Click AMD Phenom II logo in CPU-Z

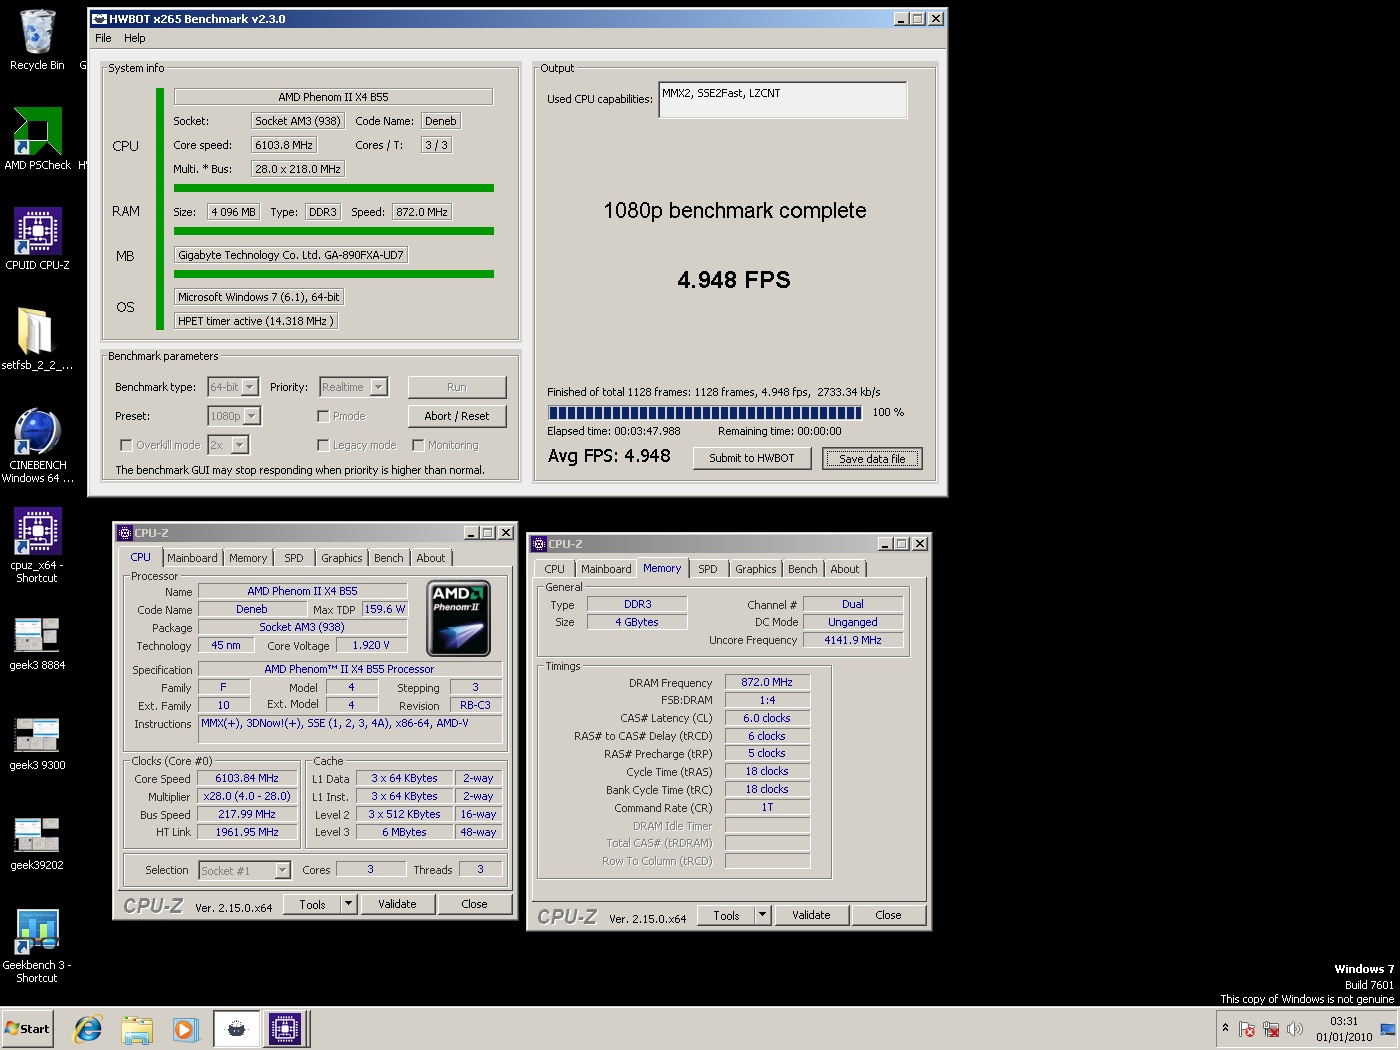click(x=459, y=618)
